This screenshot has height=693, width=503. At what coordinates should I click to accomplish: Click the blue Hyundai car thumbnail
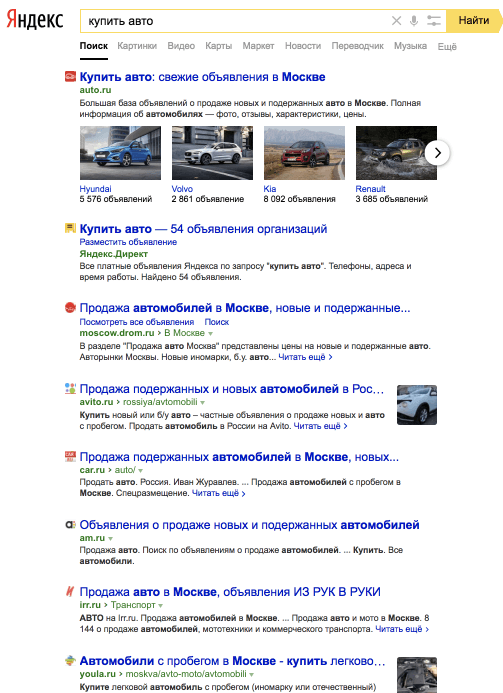(120, 153)
